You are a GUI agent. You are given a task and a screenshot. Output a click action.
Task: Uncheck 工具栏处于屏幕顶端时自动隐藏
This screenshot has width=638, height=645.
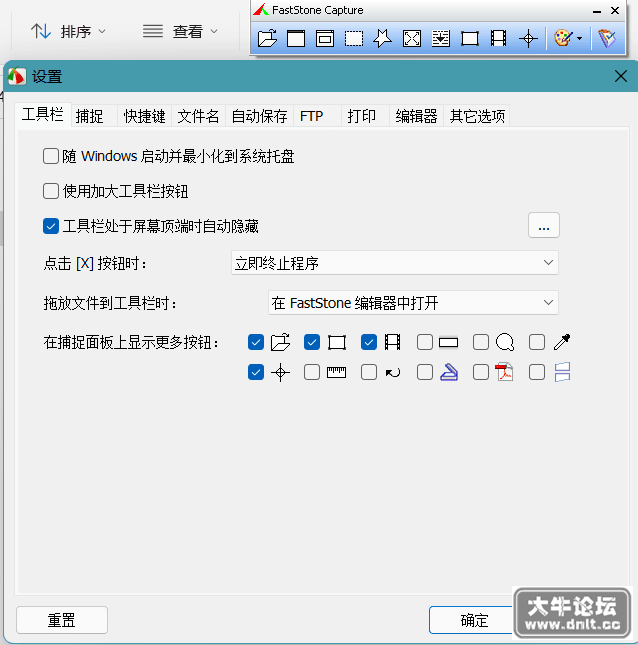[51, 226]
